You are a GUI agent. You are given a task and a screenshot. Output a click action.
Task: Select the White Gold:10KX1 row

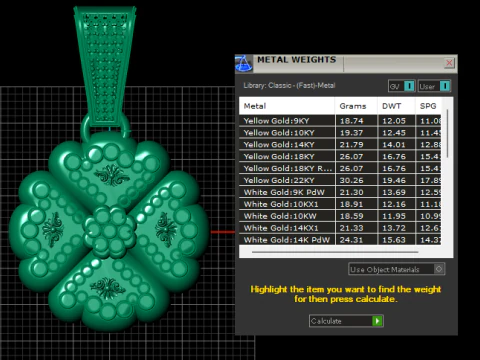(x=340, y=204)
